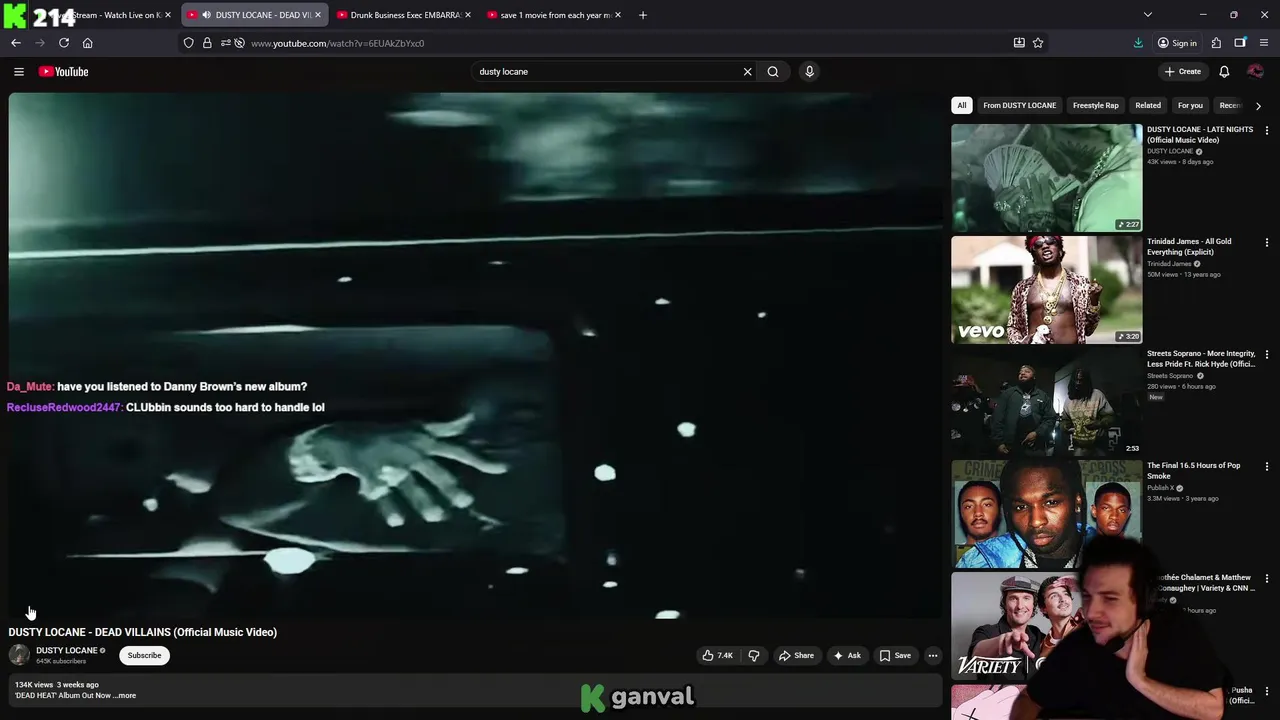Image resolution: width=1280 pixels, height=720 pixels.
Task: Subscribe to DUSTY LOCANE channel
Action: coord(144,656)
